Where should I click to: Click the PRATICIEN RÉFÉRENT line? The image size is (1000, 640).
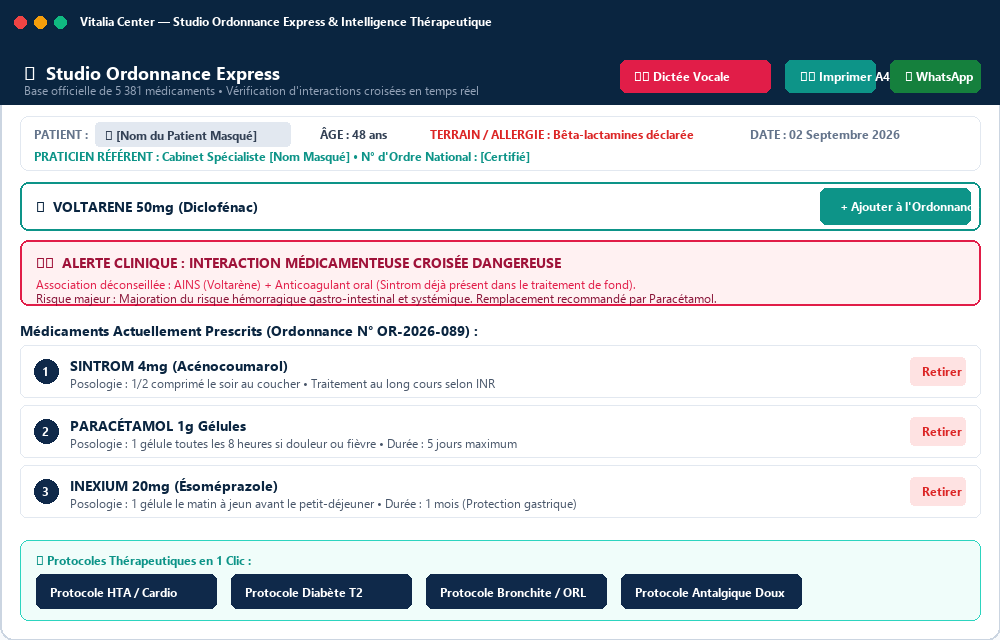(282, 157)
